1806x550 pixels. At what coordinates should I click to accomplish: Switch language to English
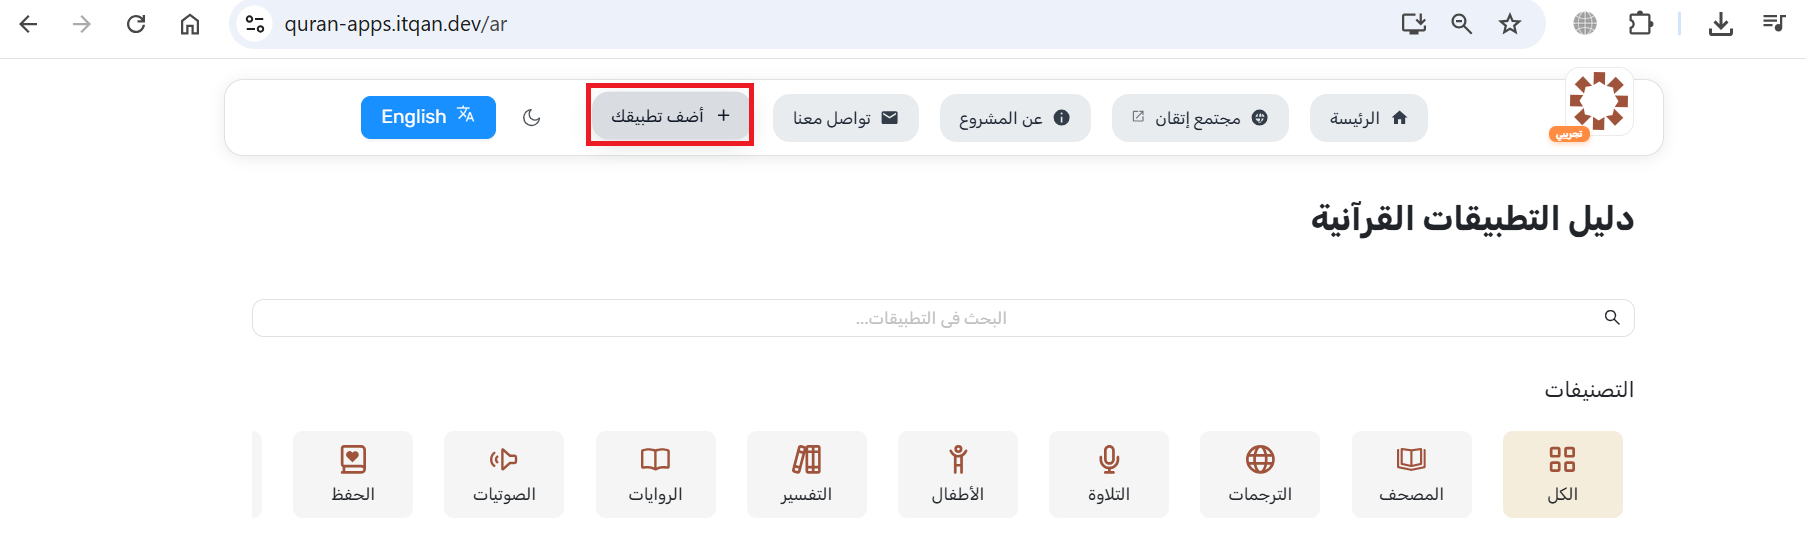(x=428, y=117)
